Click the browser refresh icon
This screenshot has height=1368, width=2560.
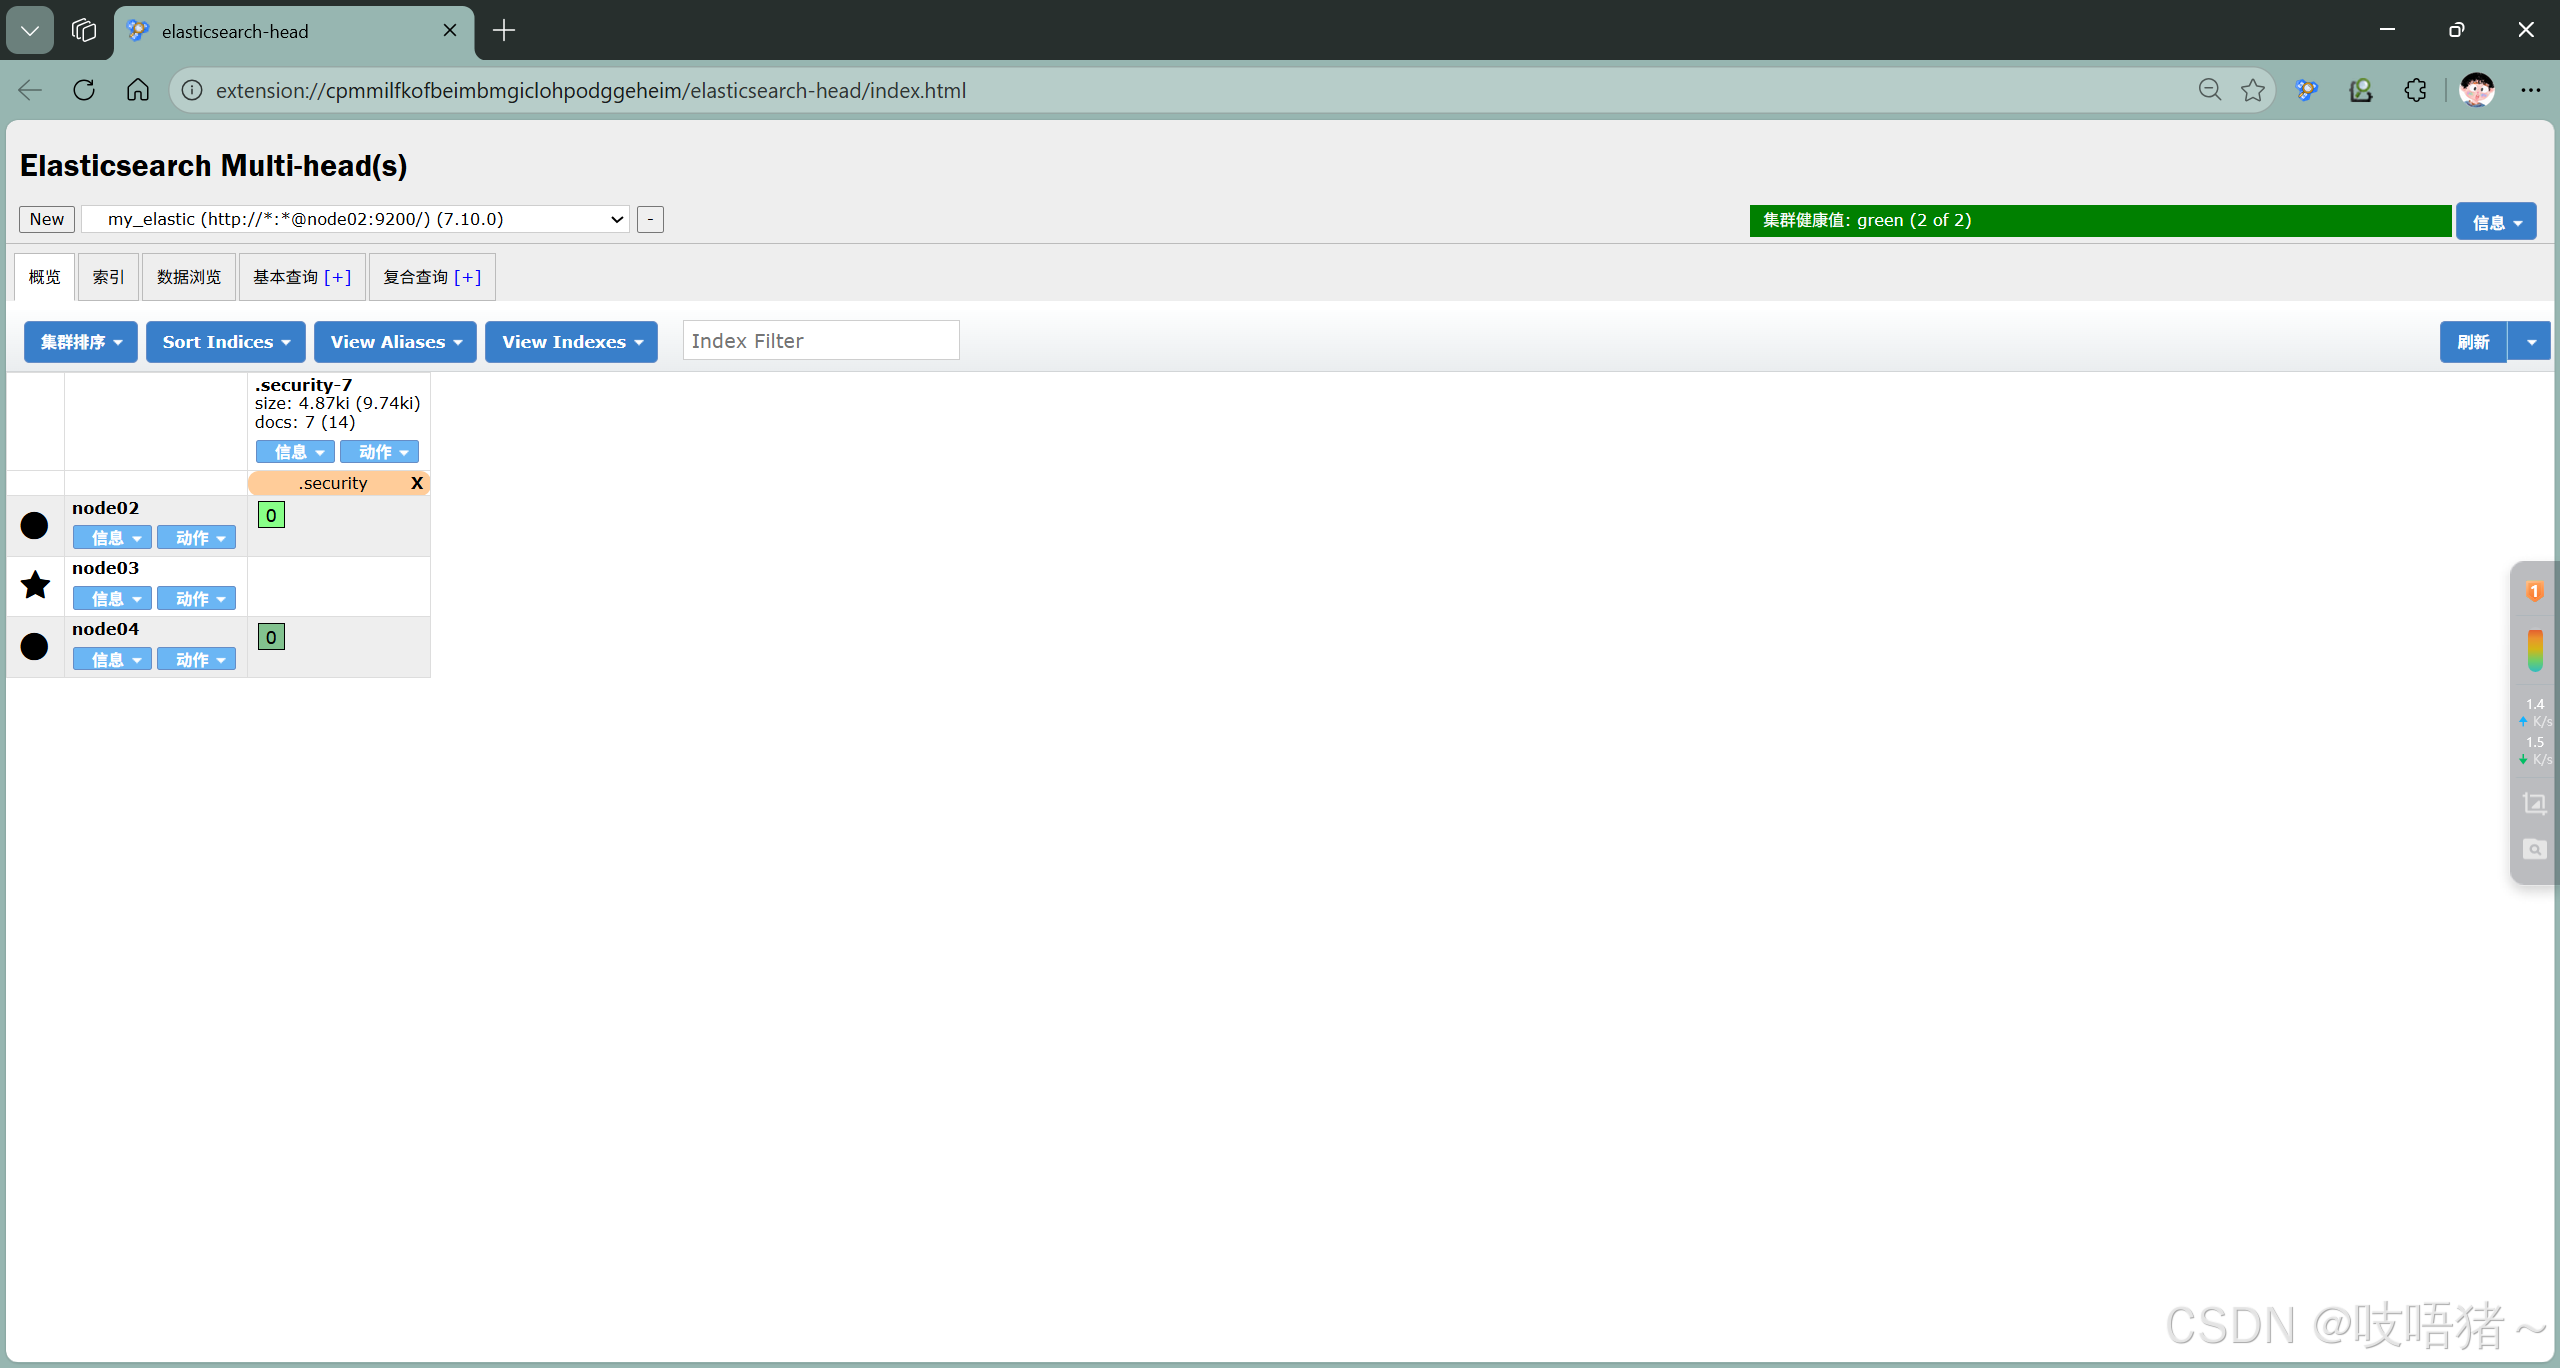tap(84, 90)
